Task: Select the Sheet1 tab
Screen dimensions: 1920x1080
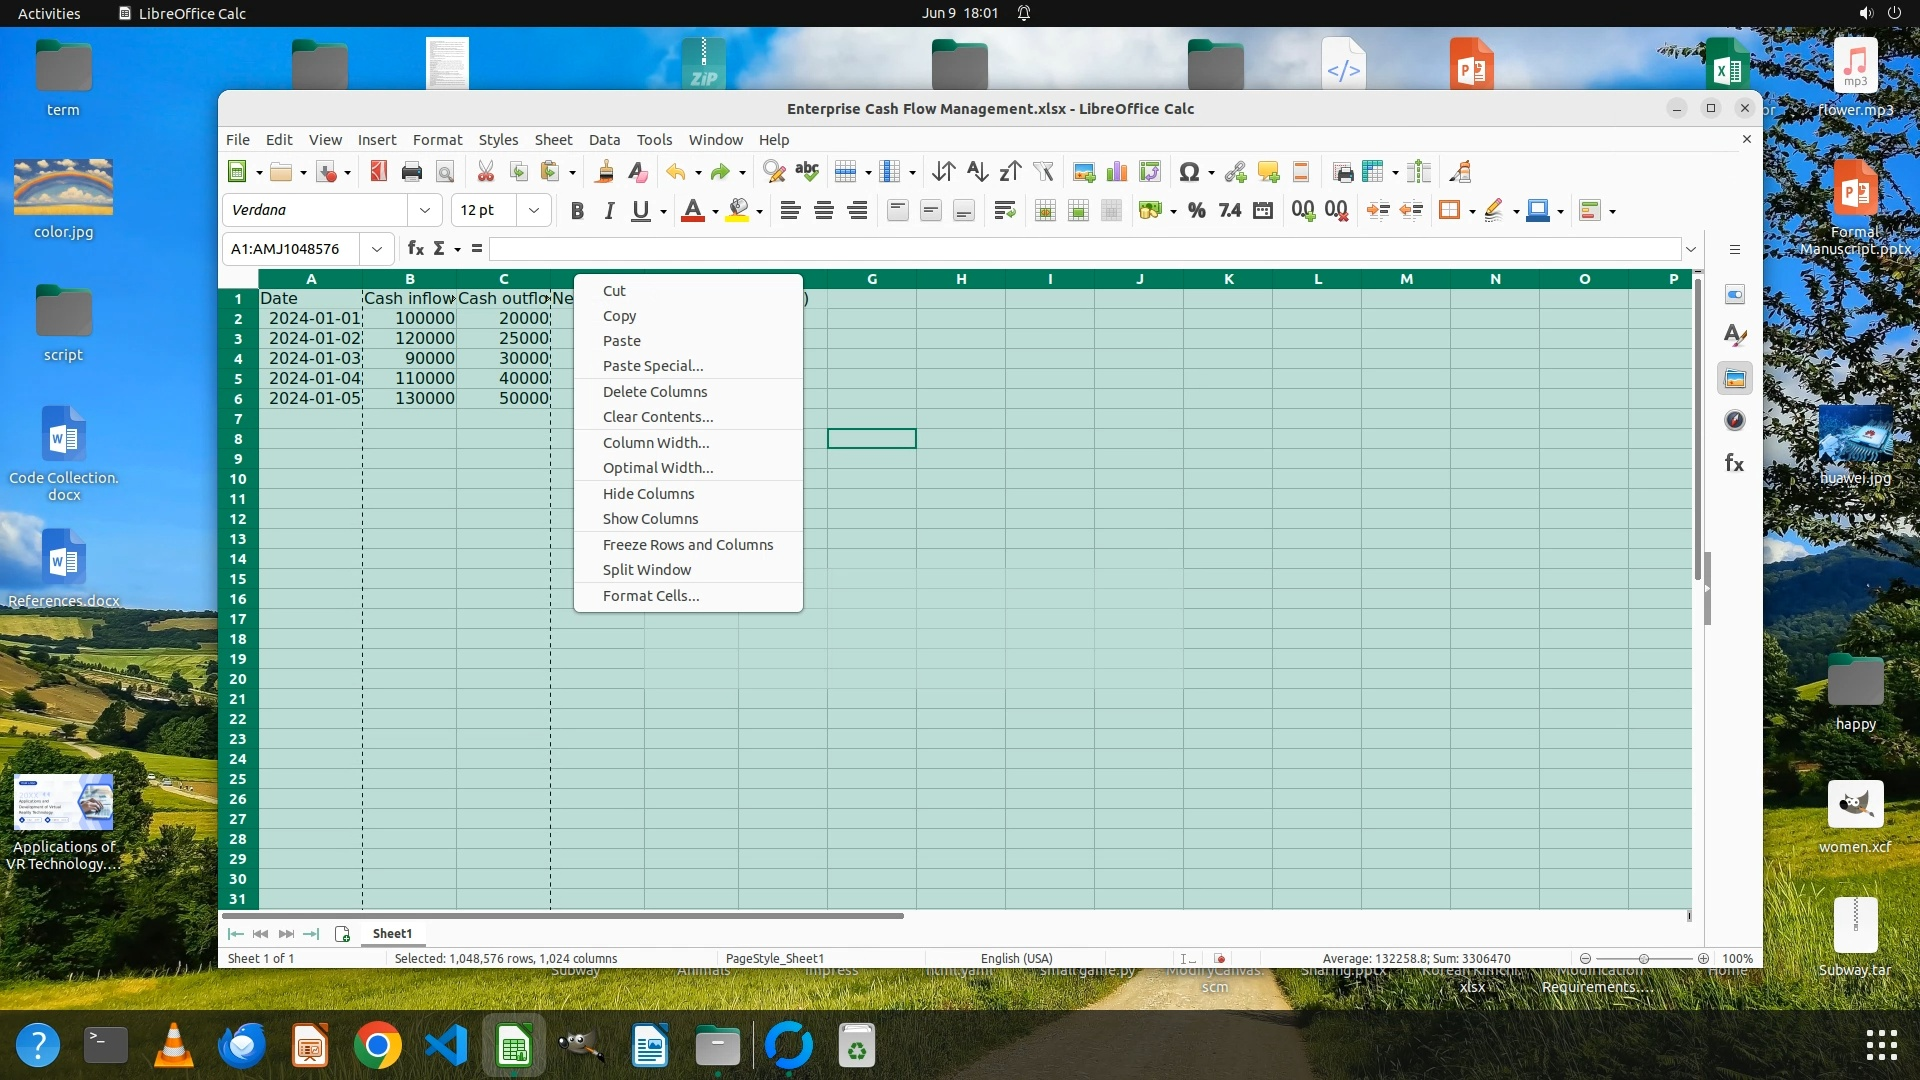Action: pyautogui.click(x=392, y=933)
